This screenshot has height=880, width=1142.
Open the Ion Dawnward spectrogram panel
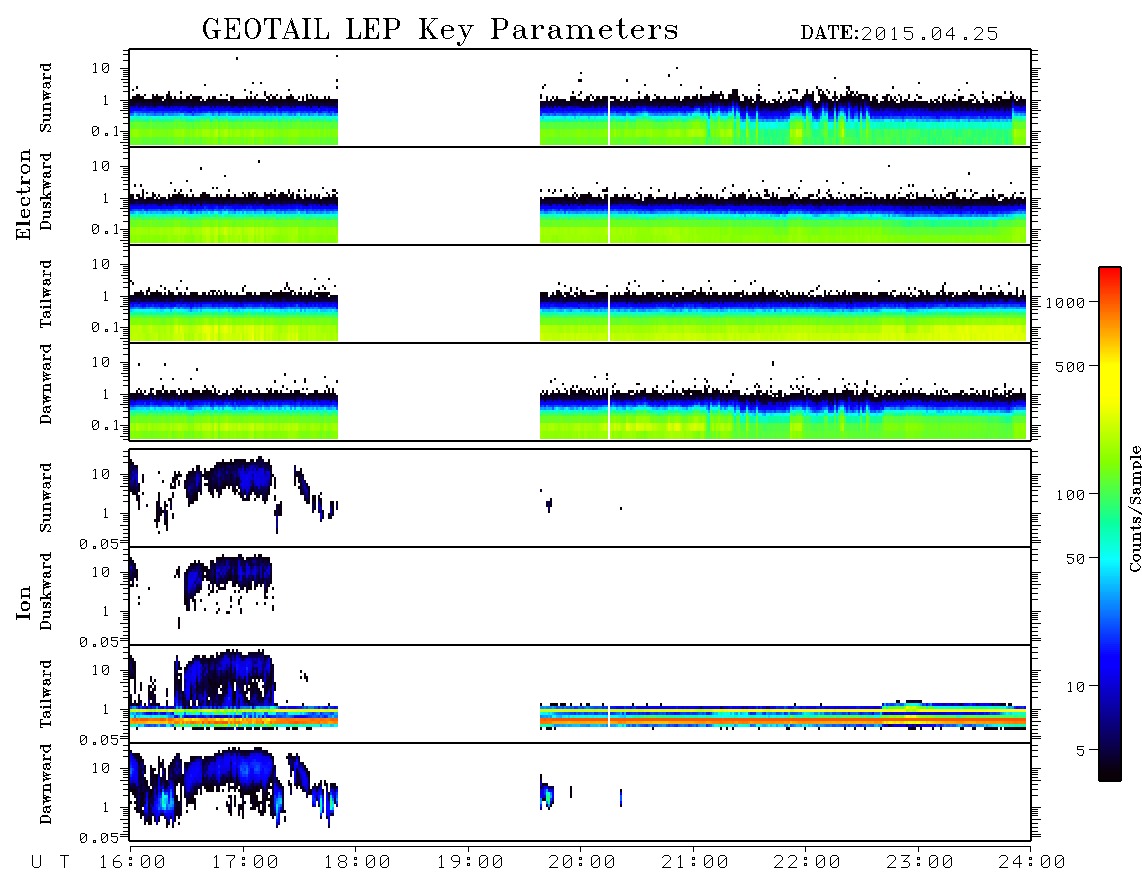[x=580, y=791]
